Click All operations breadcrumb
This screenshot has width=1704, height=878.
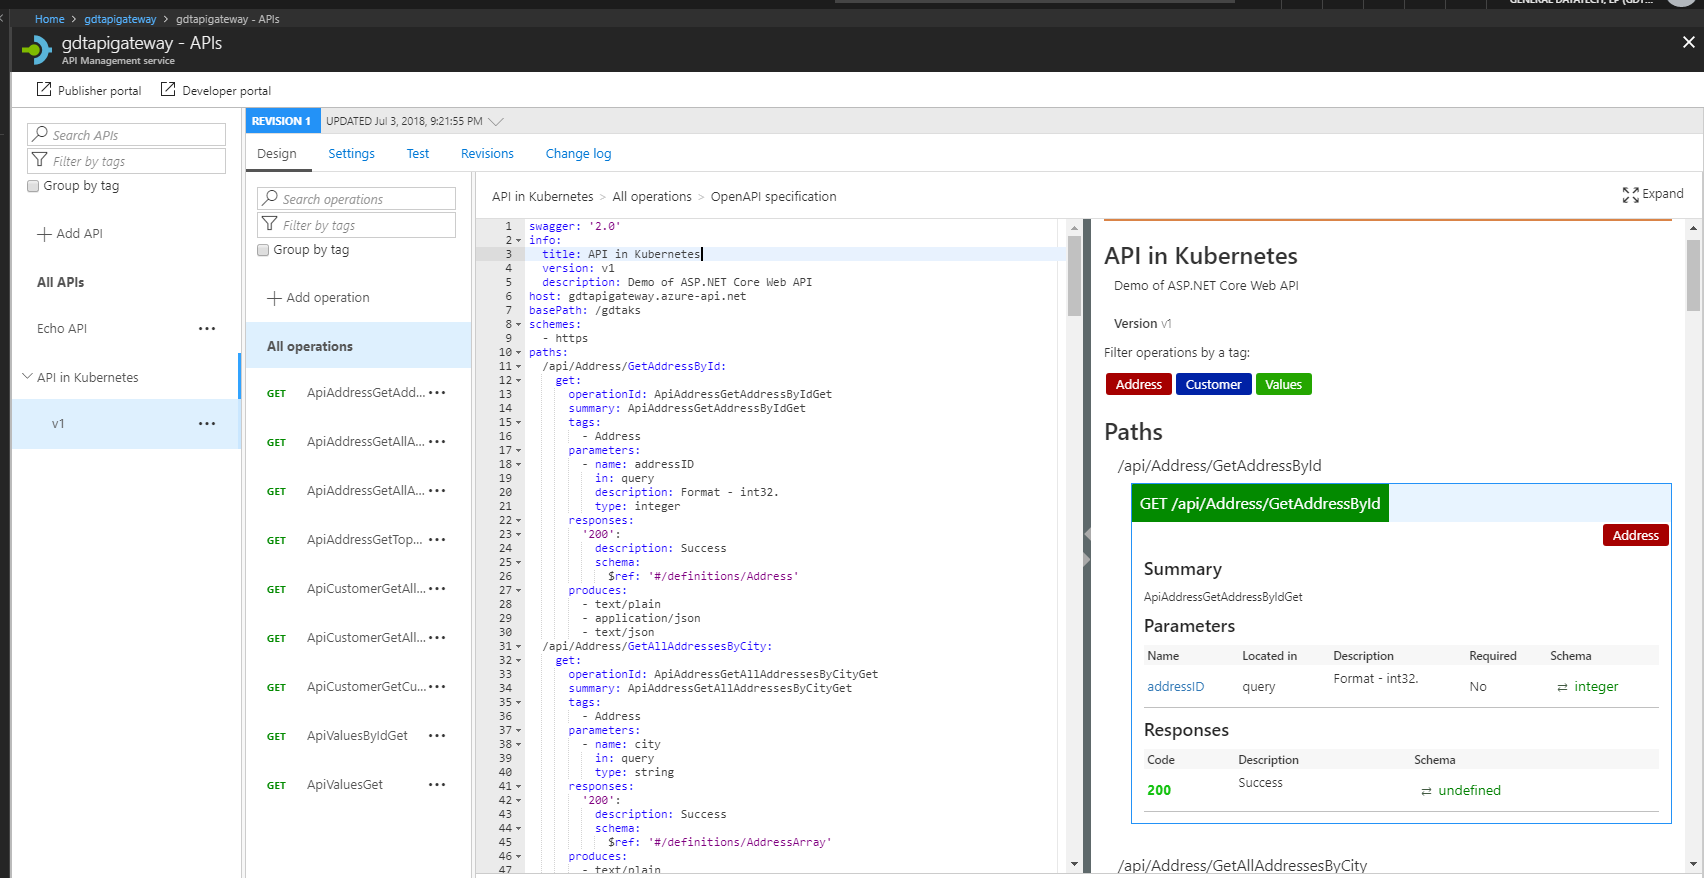[x=652, y=197]
